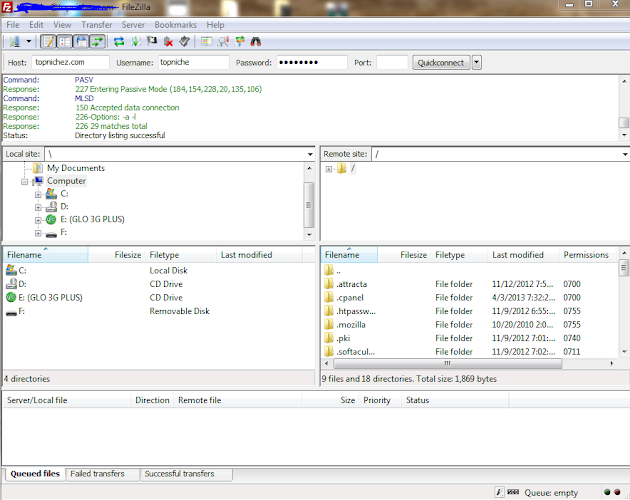This screenshot has height=500, width=630.
Task: Open the Help menu
Action: pos(215,25)
